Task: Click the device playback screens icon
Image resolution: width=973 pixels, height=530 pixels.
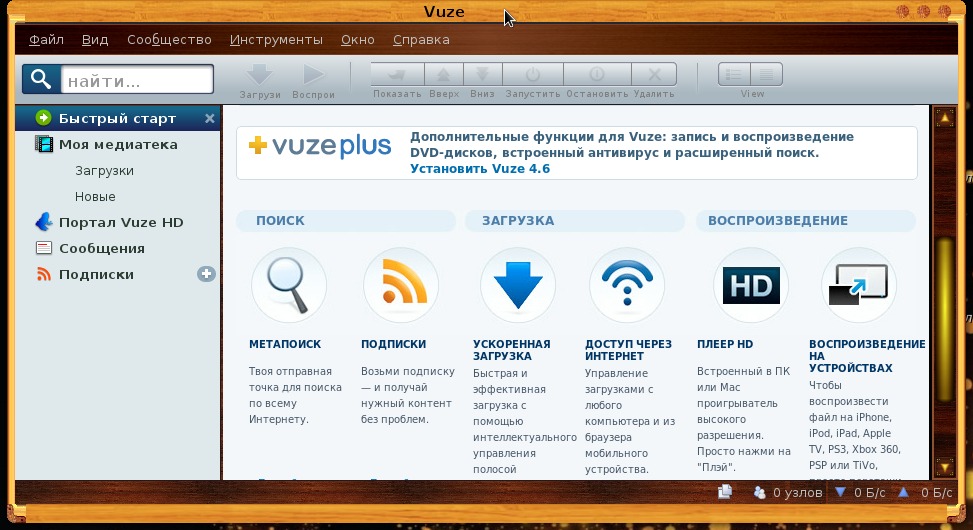Action: point(859,285)
